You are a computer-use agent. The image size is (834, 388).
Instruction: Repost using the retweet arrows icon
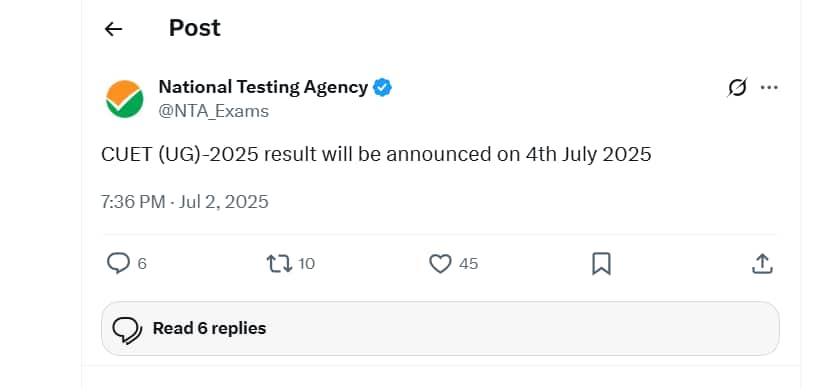tap(279, 263)
